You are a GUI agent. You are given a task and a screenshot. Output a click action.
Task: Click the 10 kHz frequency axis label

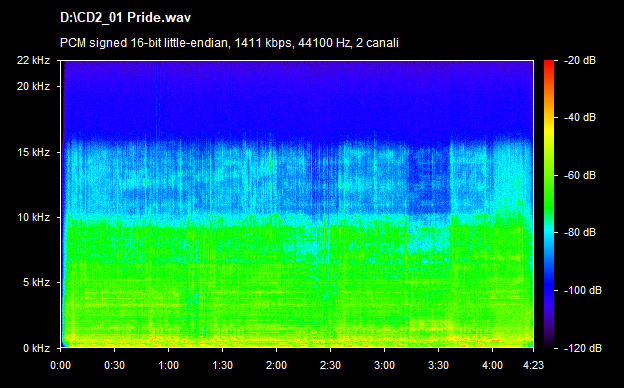tap(33, 217)
